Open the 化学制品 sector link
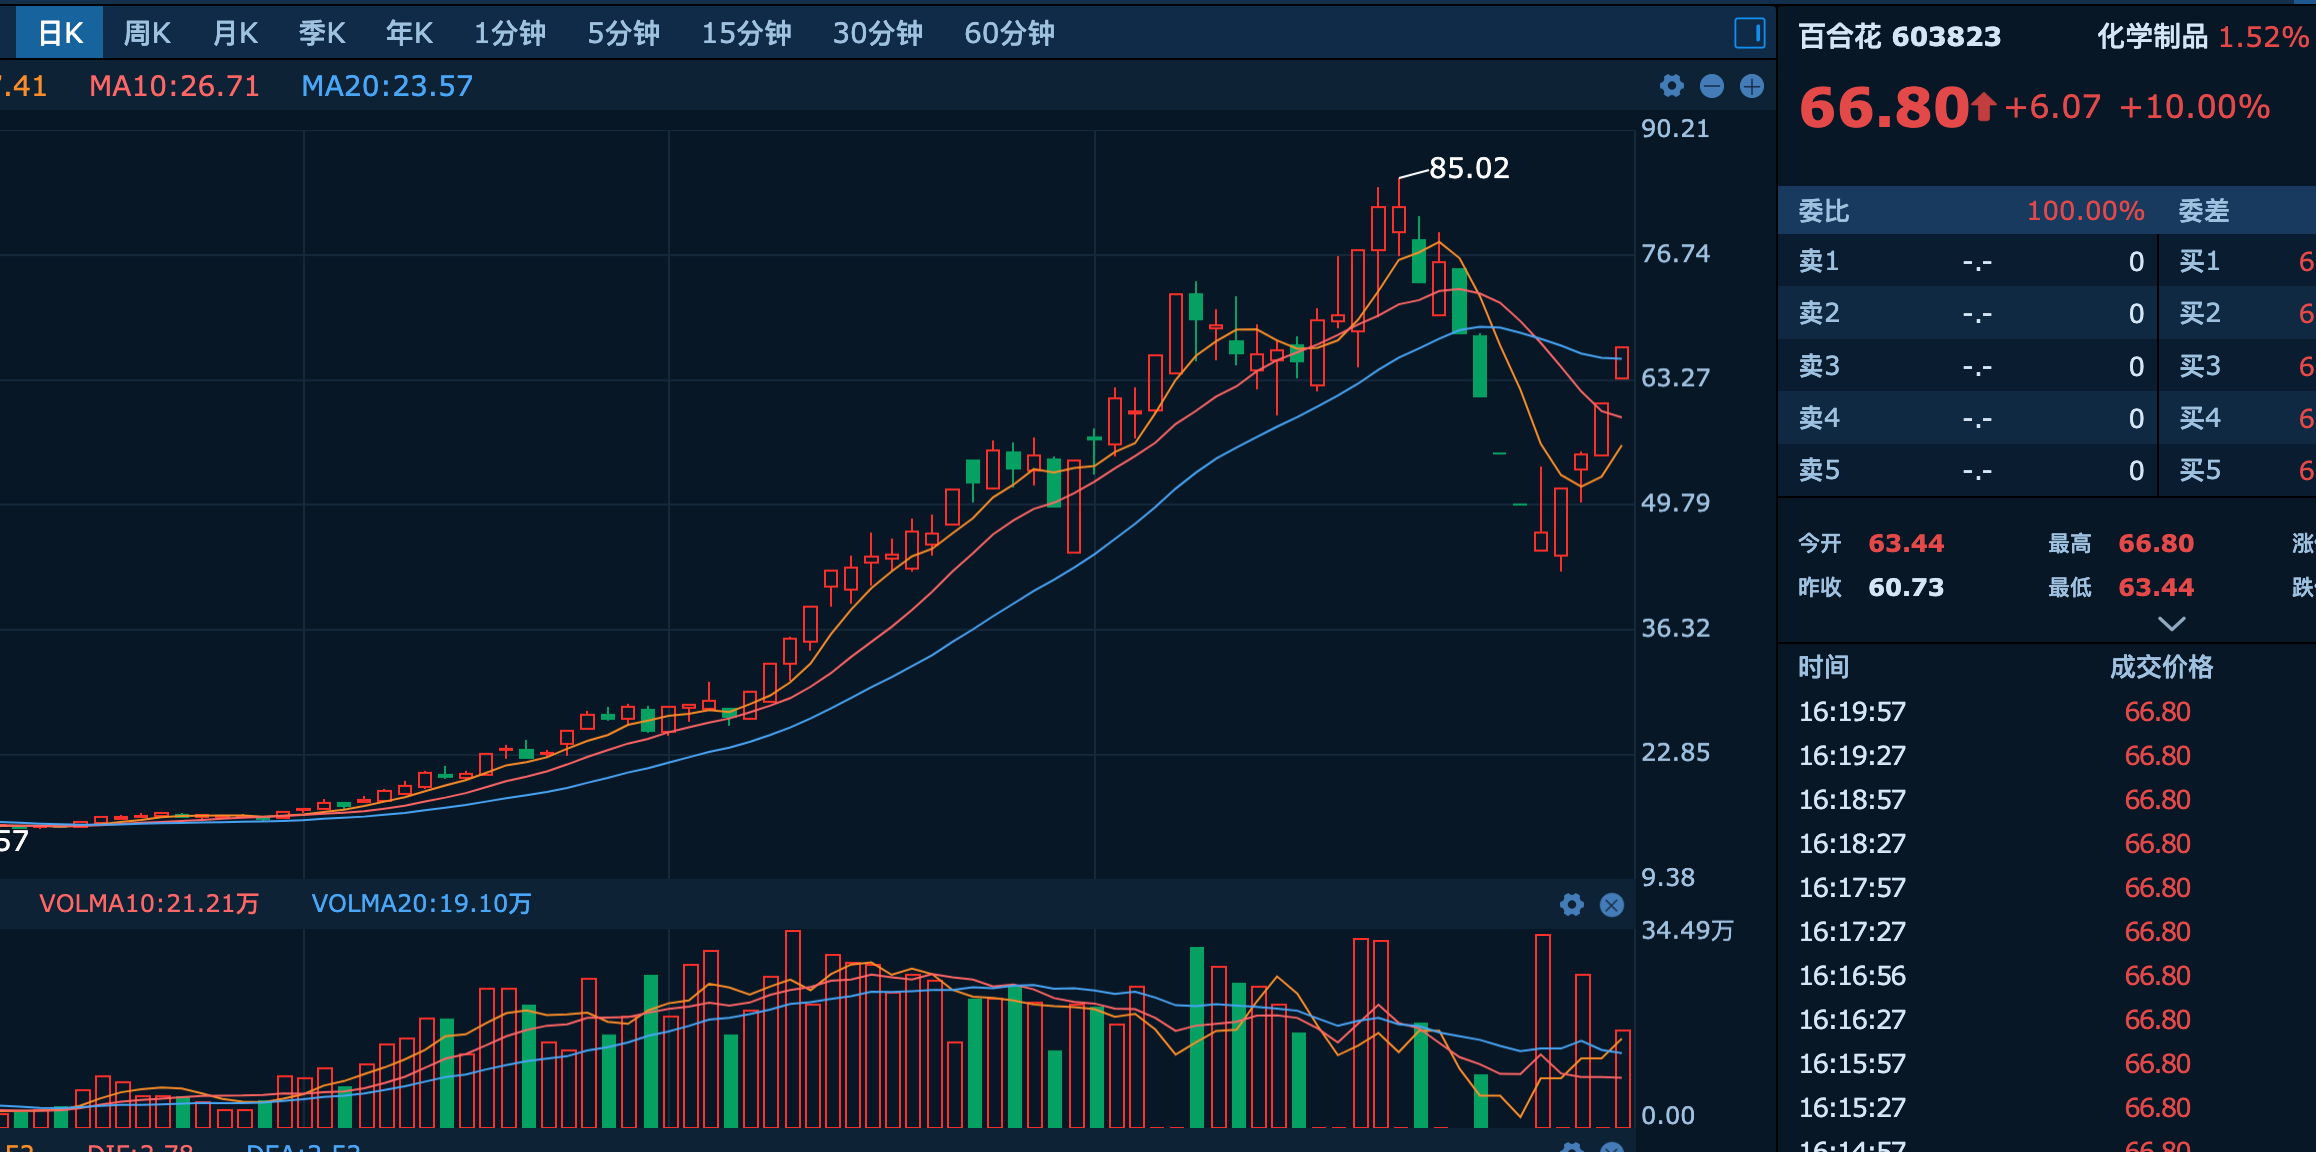The image size is (2316, 1152). [2152, 37]
